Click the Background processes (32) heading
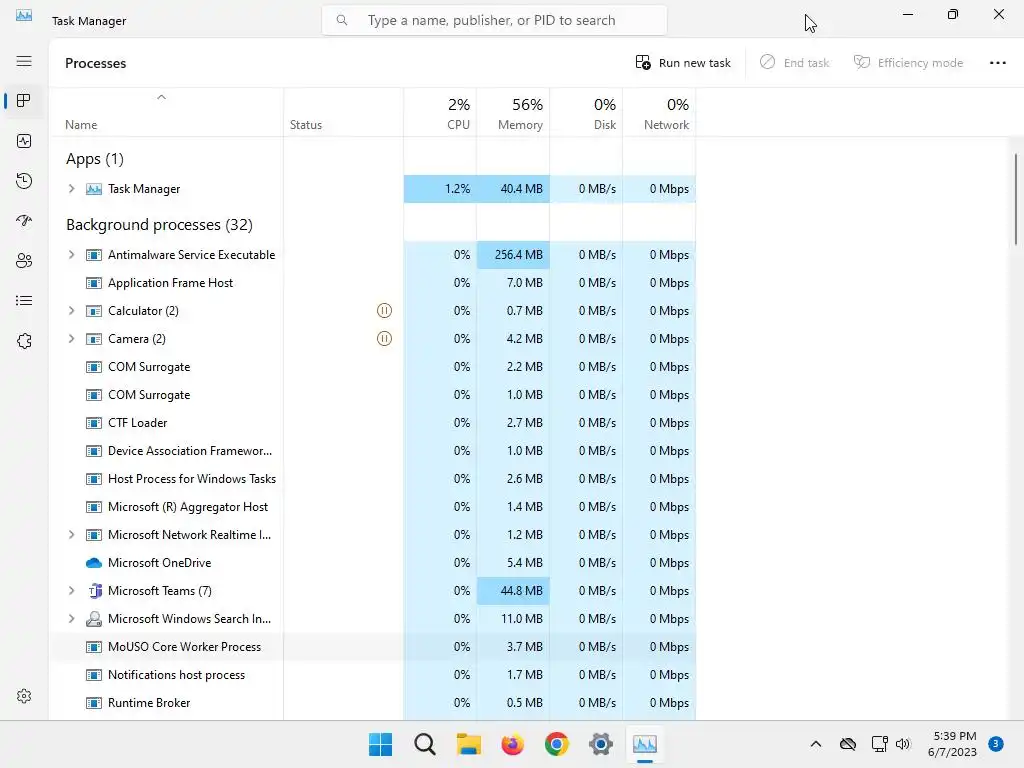The height and width of the screenshot is (768, 1024). coord(159,225)
